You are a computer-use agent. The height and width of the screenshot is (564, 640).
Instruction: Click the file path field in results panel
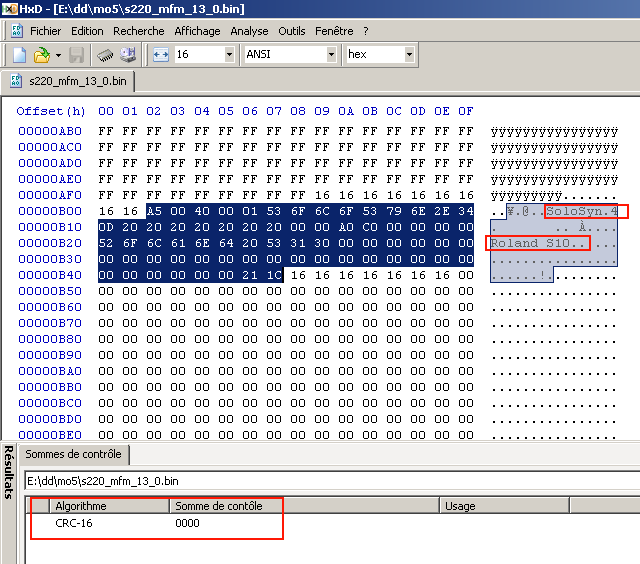(332, 481)
